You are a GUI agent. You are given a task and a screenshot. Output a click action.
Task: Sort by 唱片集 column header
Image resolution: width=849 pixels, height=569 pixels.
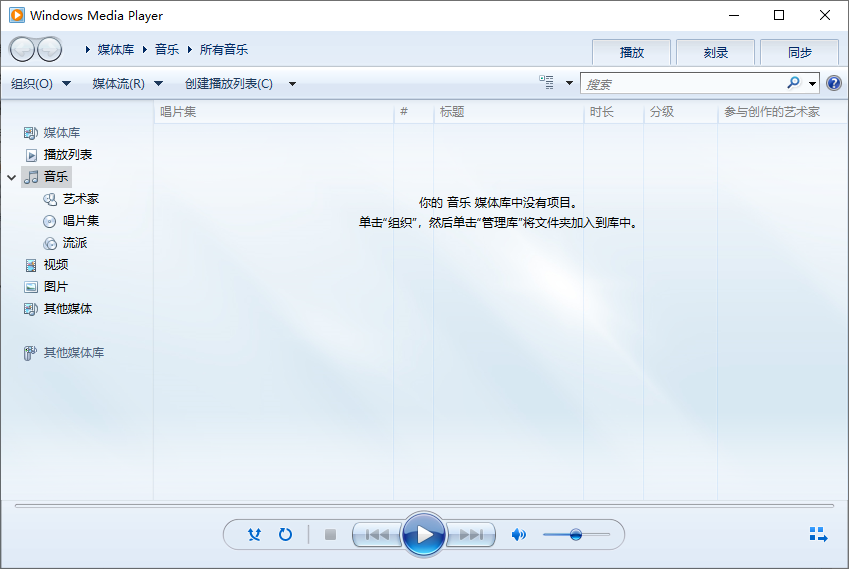tap(274, 112)
